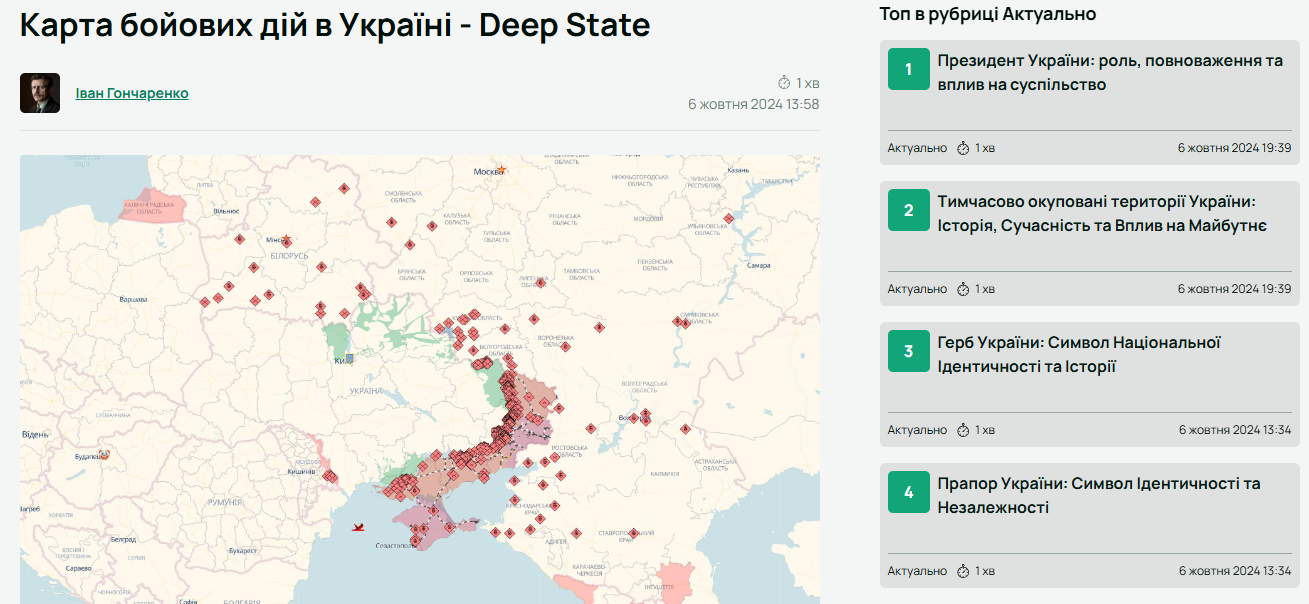Click the Бухарест label on the map
Viewport: 1309px width, 604px height.
243,550
